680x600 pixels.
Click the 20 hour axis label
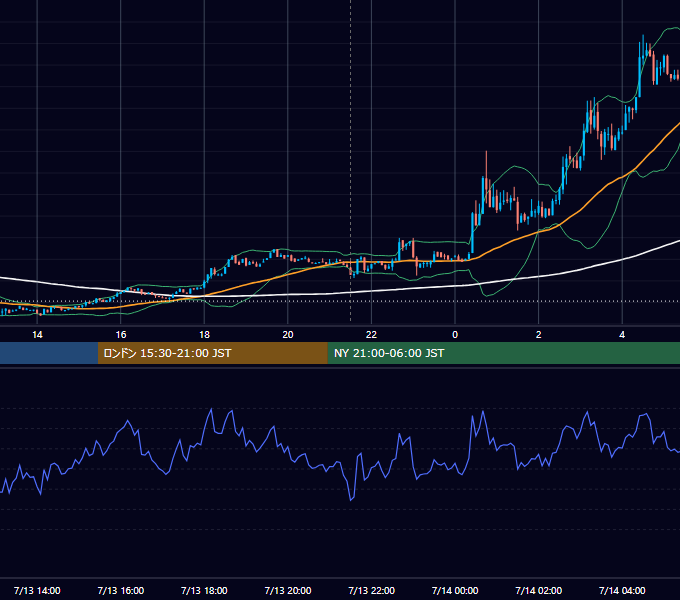(x=288, y=335)
